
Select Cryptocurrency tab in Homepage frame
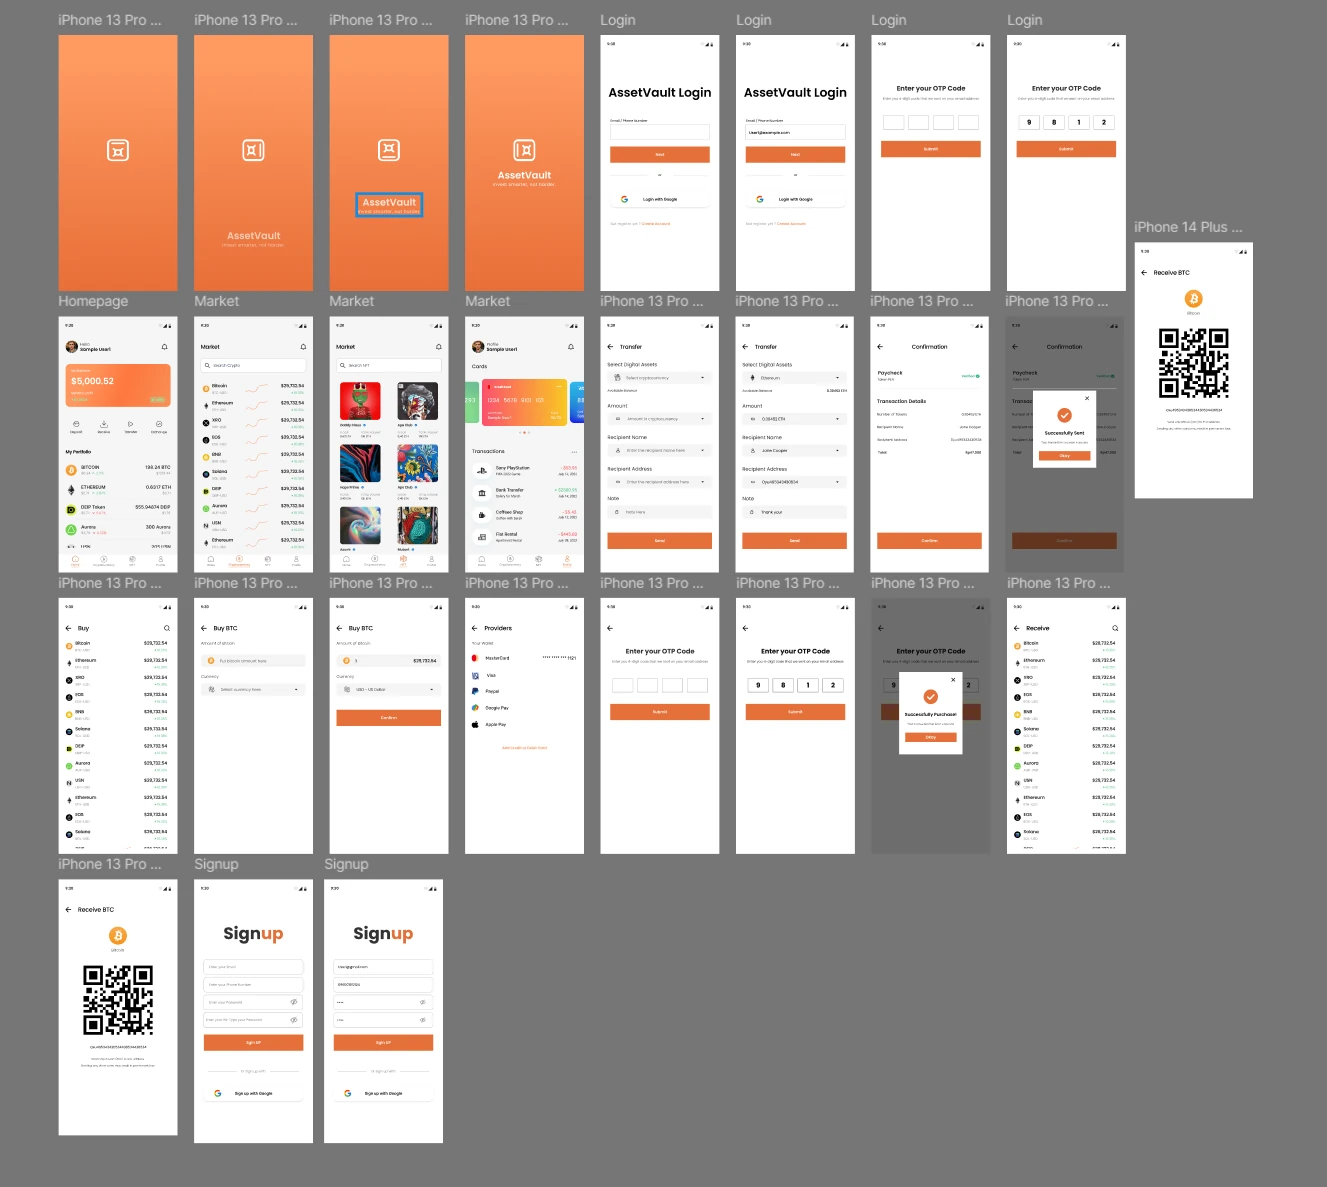click(104, 561)
